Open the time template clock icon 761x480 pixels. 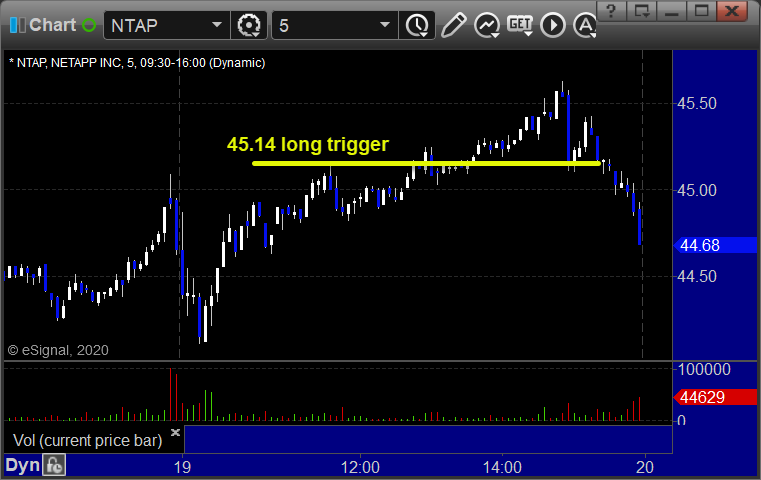(x=417, y=25)
